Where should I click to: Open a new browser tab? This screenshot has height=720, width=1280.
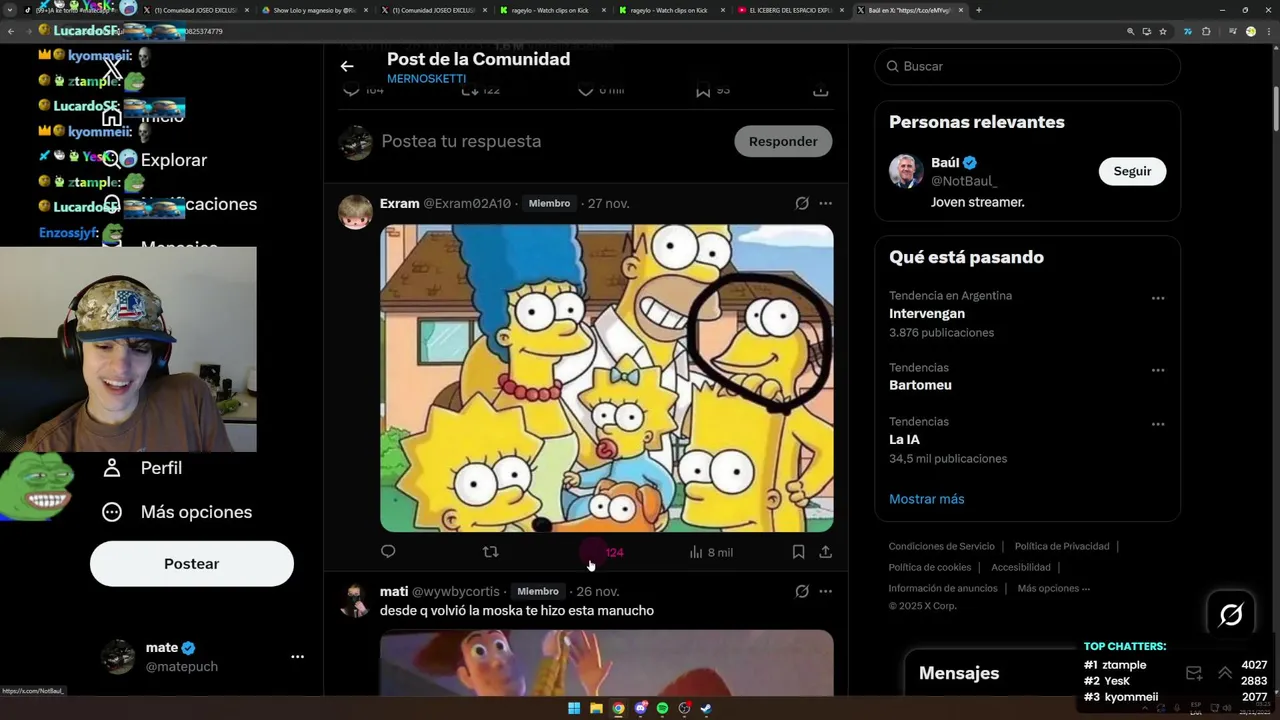click(978, 10)
